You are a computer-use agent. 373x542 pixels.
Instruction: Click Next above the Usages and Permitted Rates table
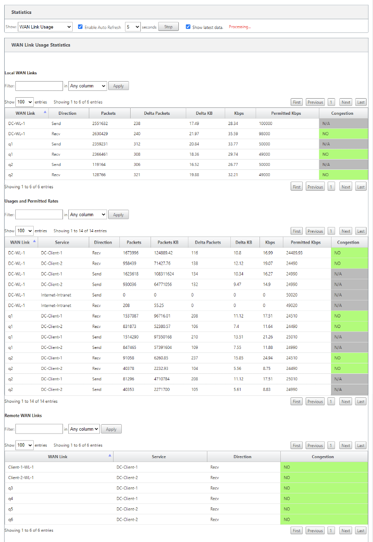pyautogui.click(x=346, y=231)
